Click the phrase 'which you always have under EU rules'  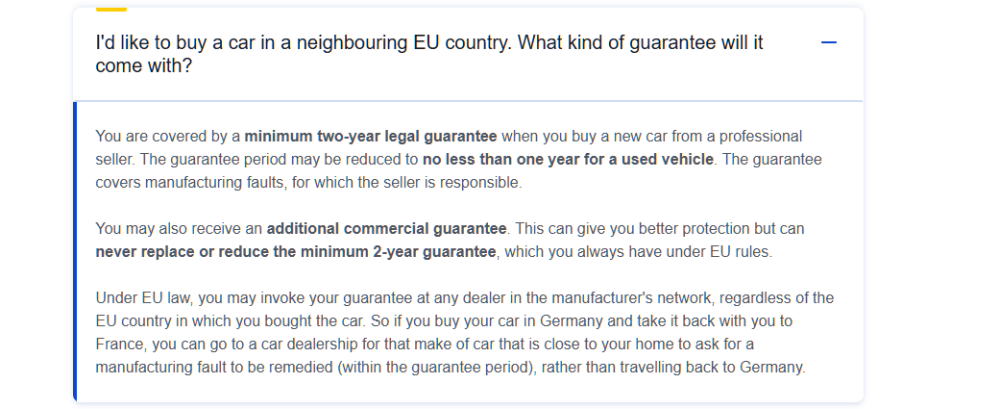[x=638, y=252]
